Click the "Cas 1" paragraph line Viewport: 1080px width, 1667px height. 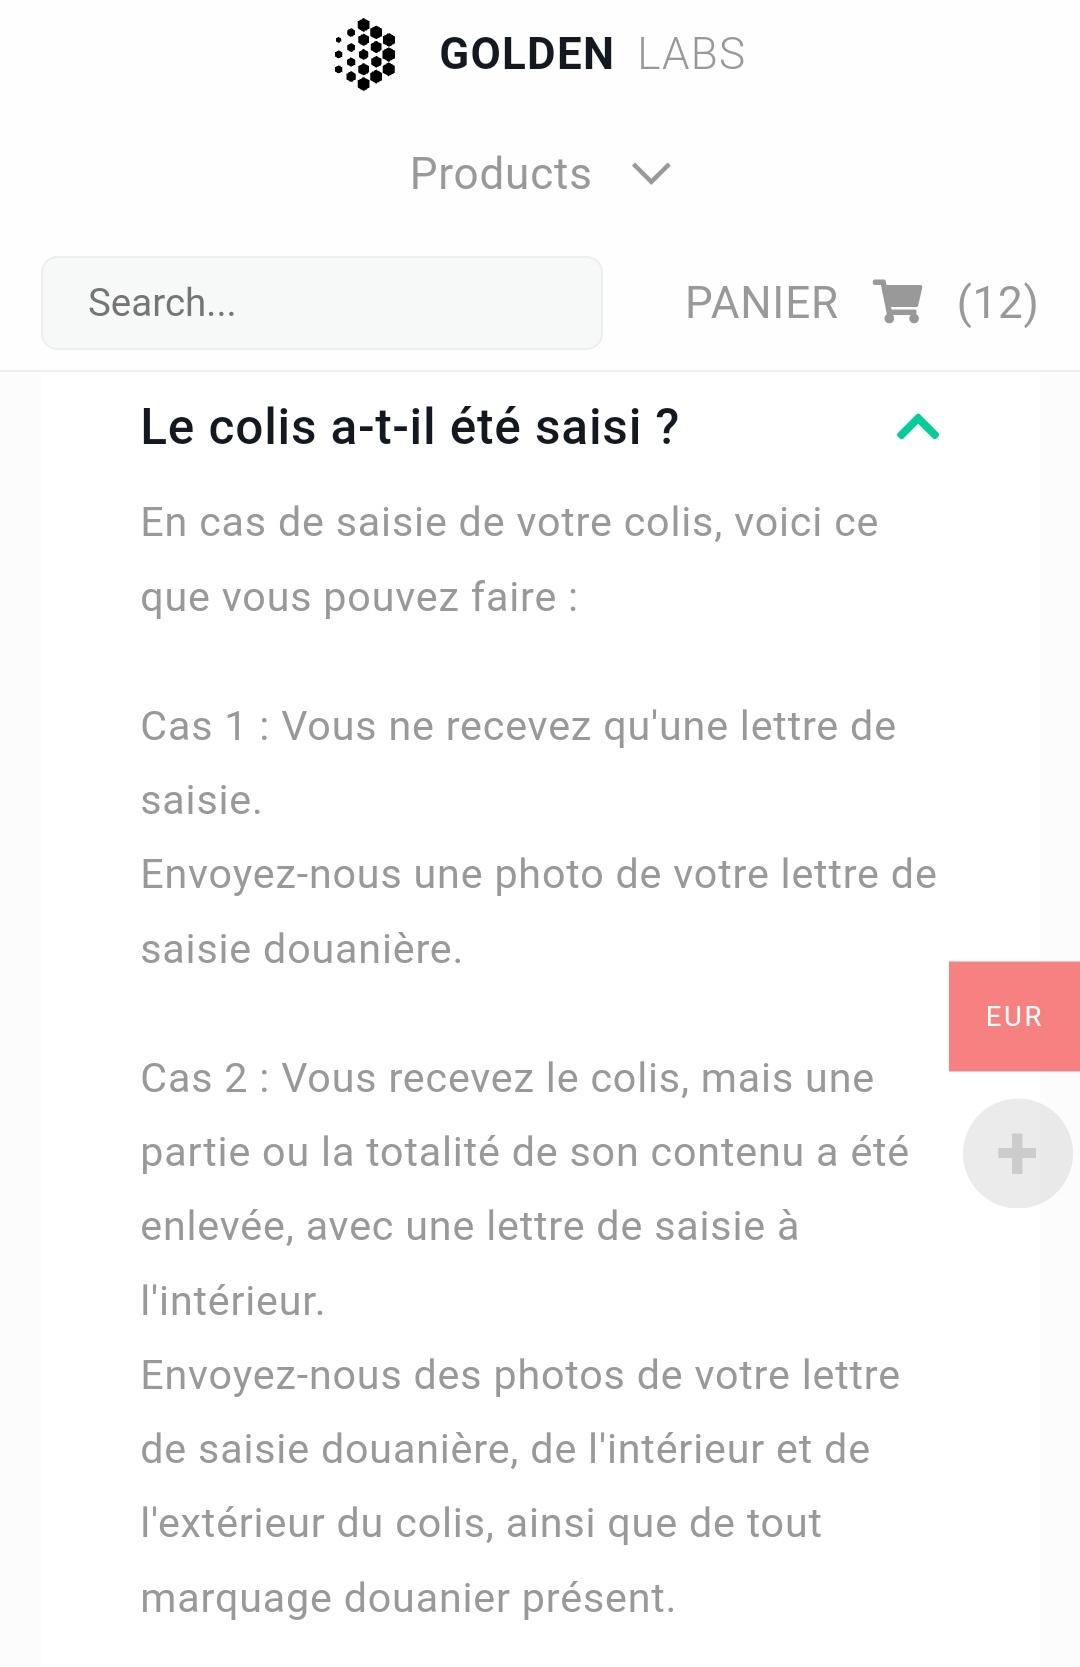[x=518, y=726]
